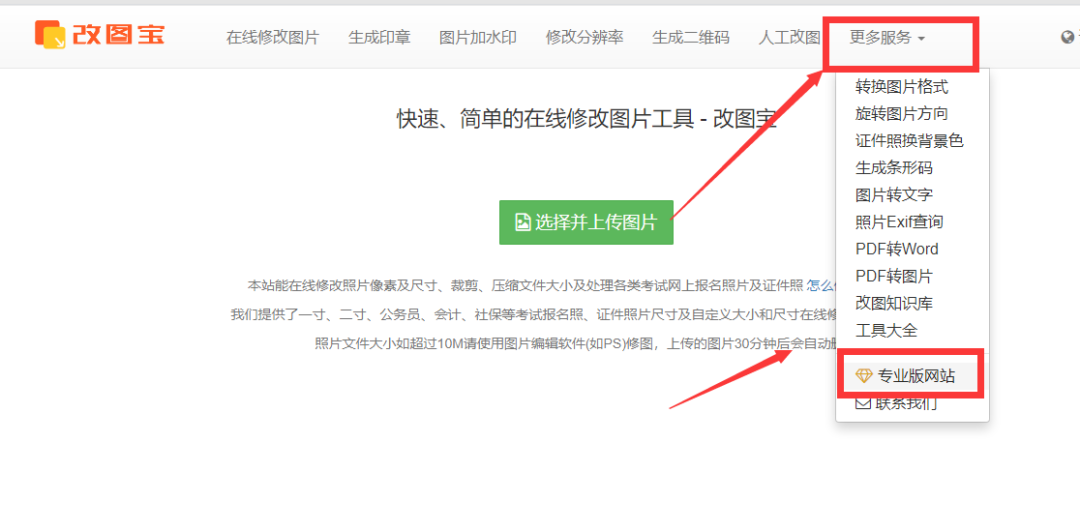
Task: Open 改图知识库 from the menu
Action: coord(894,303)
